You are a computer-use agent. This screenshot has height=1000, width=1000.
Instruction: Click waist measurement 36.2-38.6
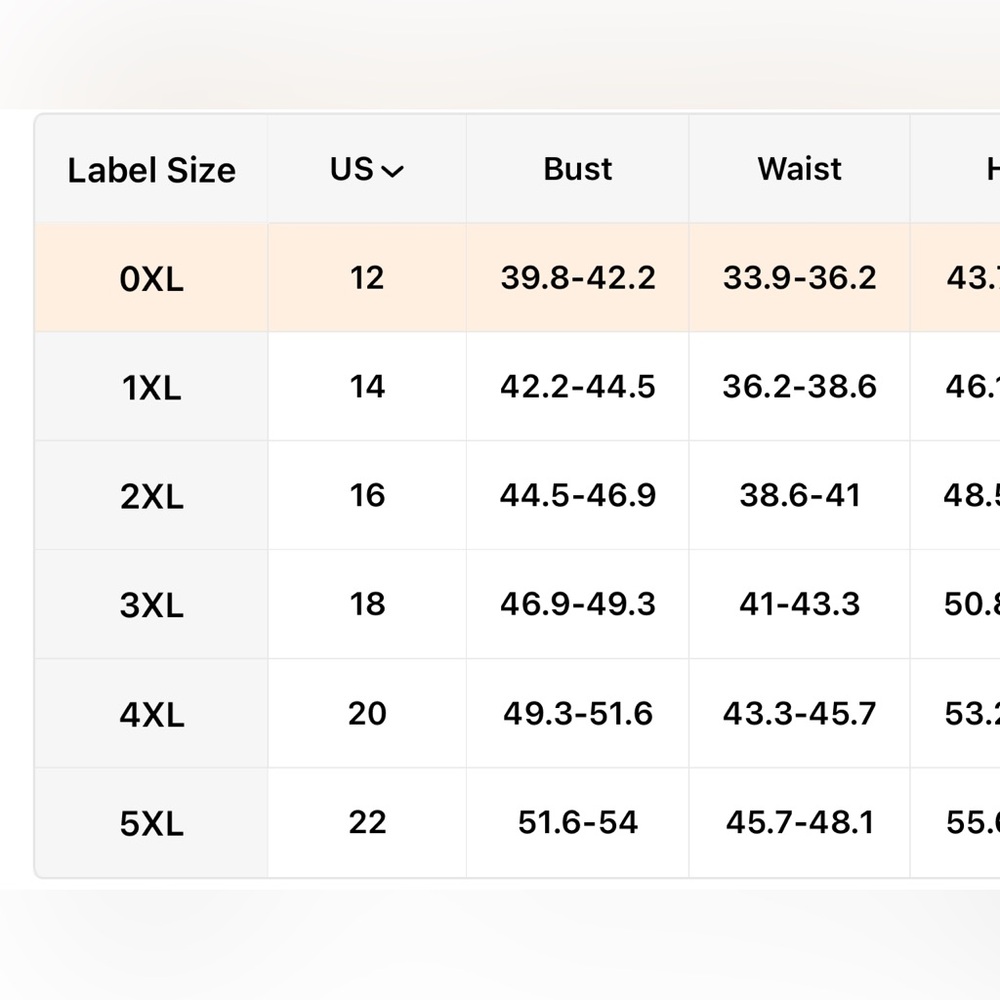pos(799,386)
